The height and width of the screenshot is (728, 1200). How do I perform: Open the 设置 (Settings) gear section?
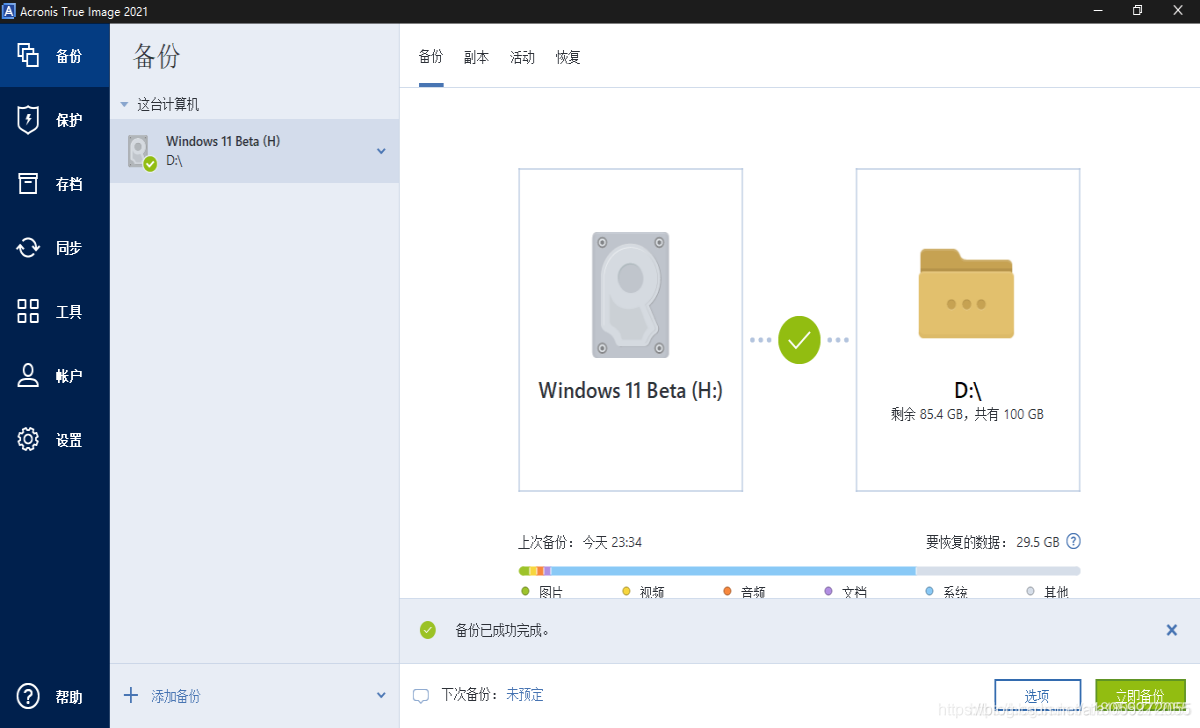click(54, 440)
